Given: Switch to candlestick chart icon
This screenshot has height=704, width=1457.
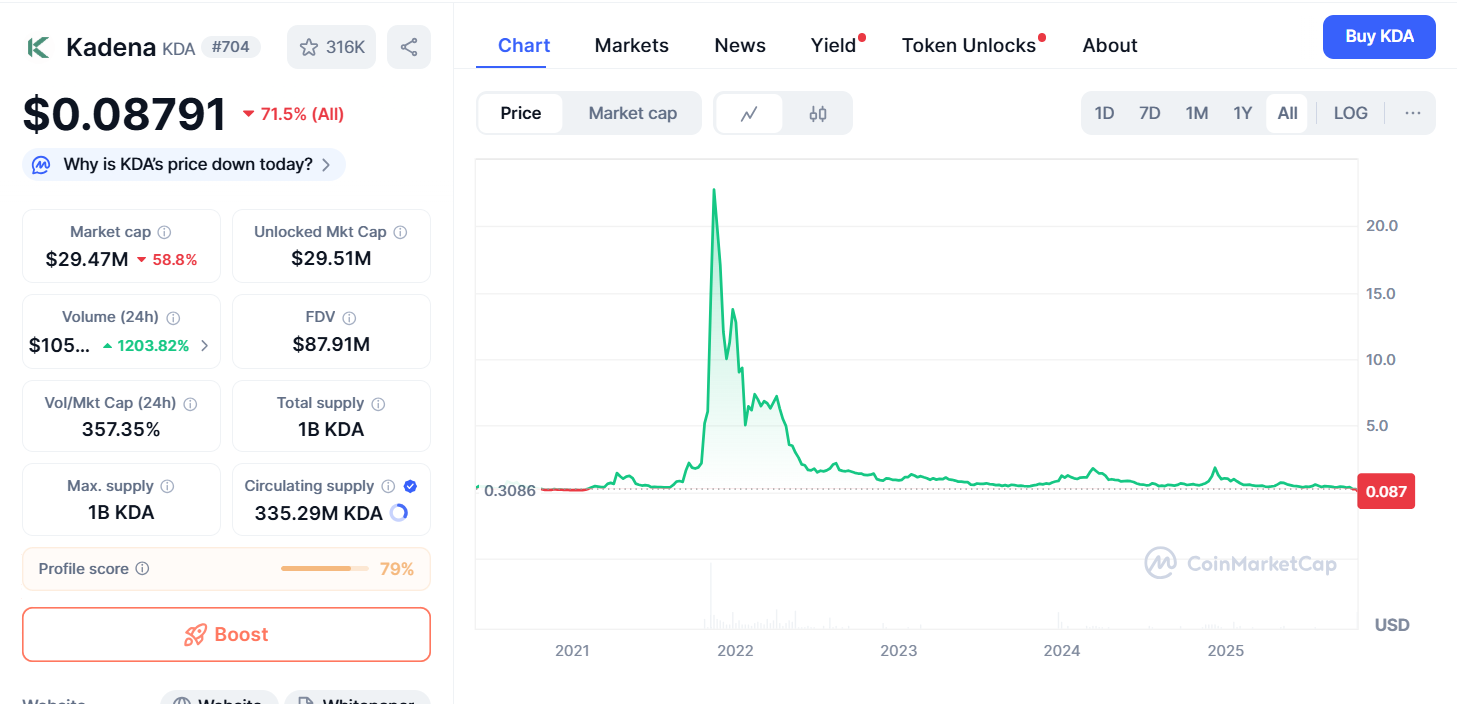Looking at the screenshot, I should (x=817, y=113).
